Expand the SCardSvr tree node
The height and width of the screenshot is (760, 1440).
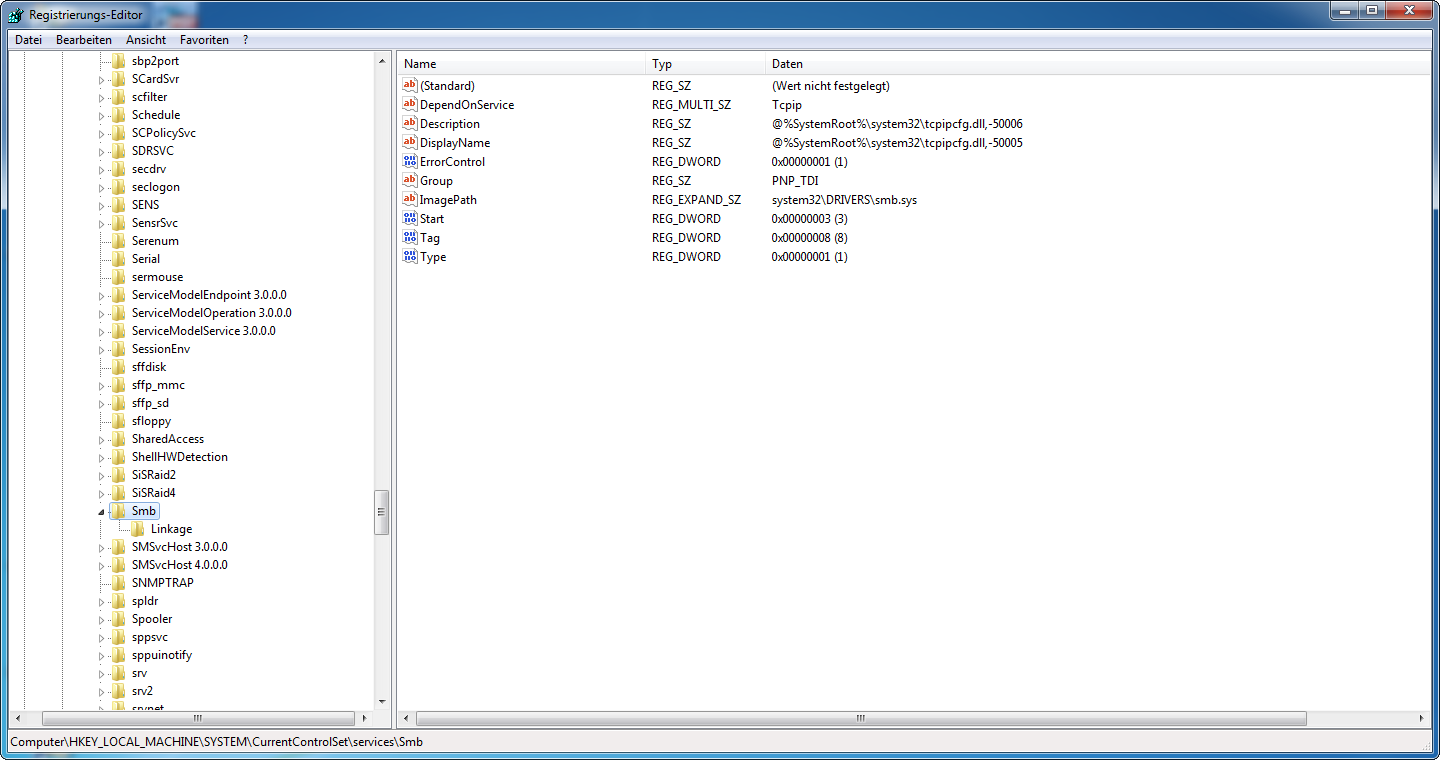click(101, 79)
